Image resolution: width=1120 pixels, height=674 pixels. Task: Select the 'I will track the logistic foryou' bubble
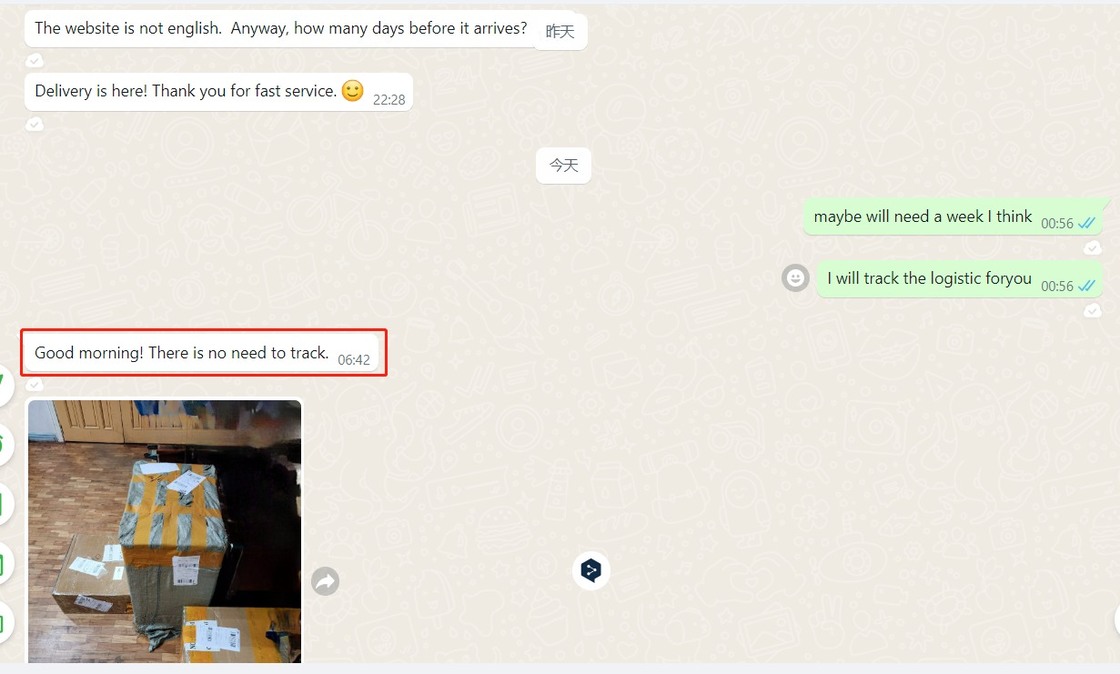pyautogui.click(x=959, y=278)
